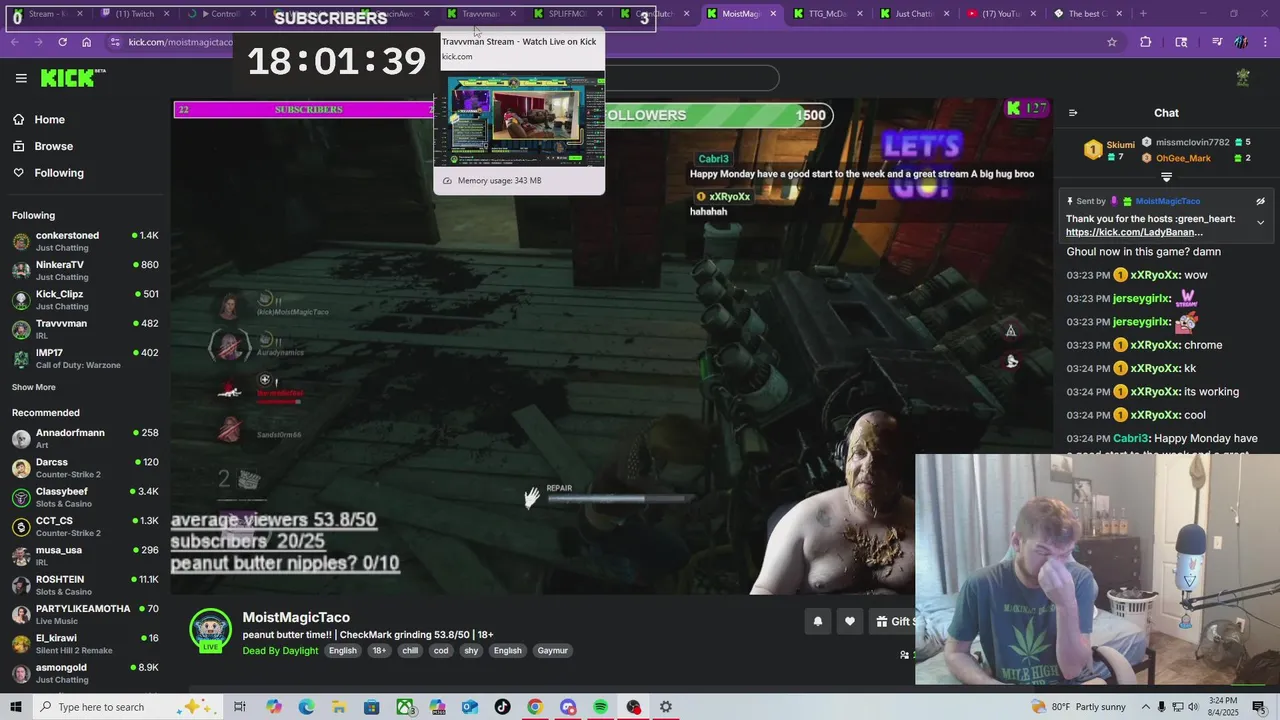Open Darcss recommended channel
1280x720 pixels.
[85, 468]
